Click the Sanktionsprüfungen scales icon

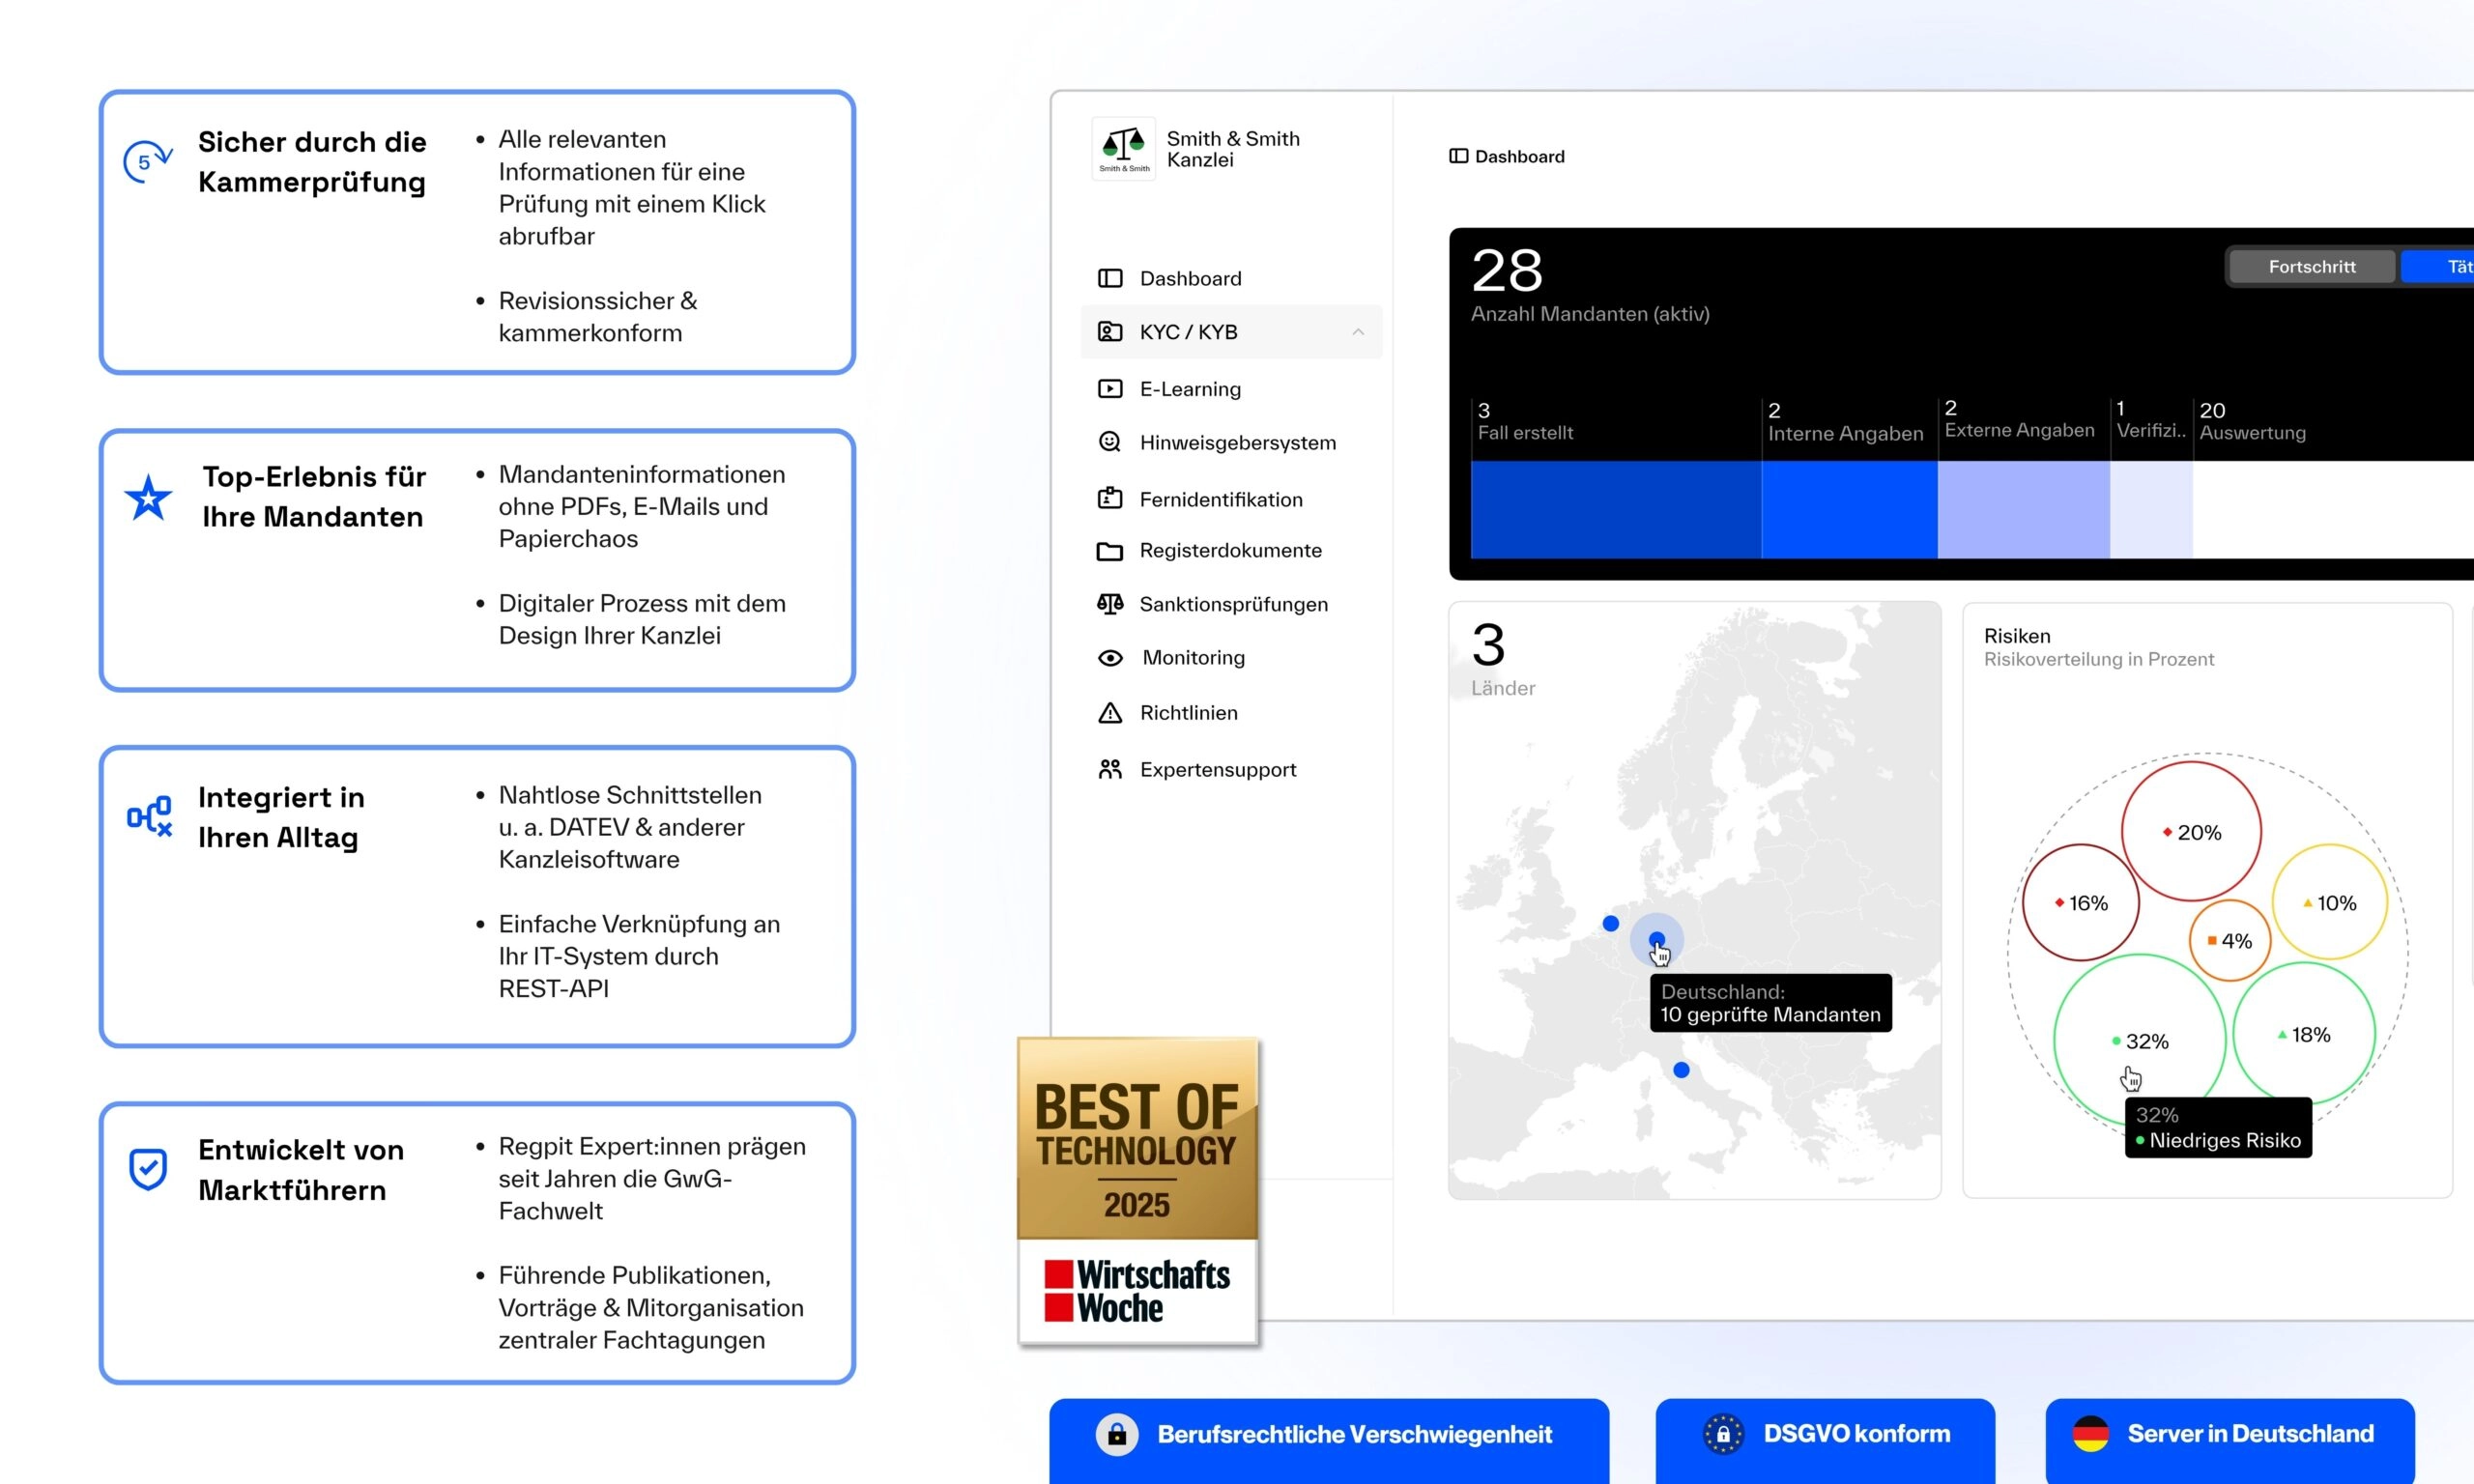coord(1110,604)
